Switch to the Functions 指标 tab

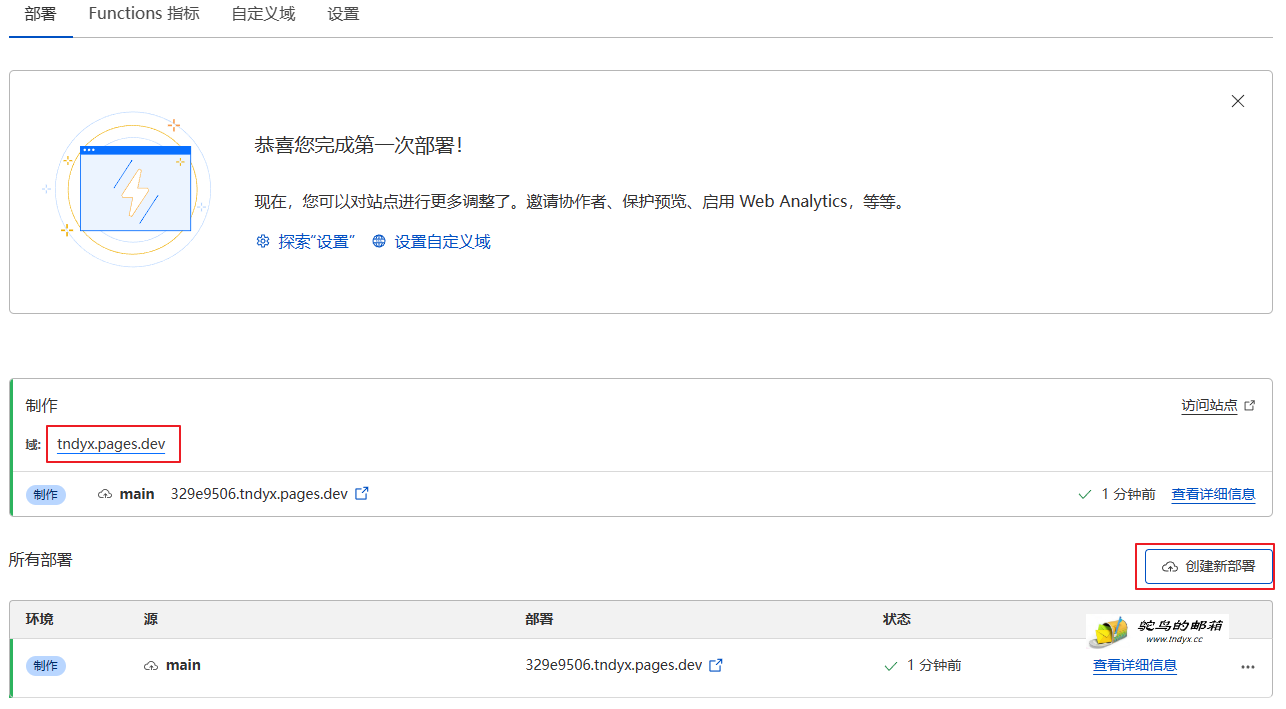[x=143, y=14]
